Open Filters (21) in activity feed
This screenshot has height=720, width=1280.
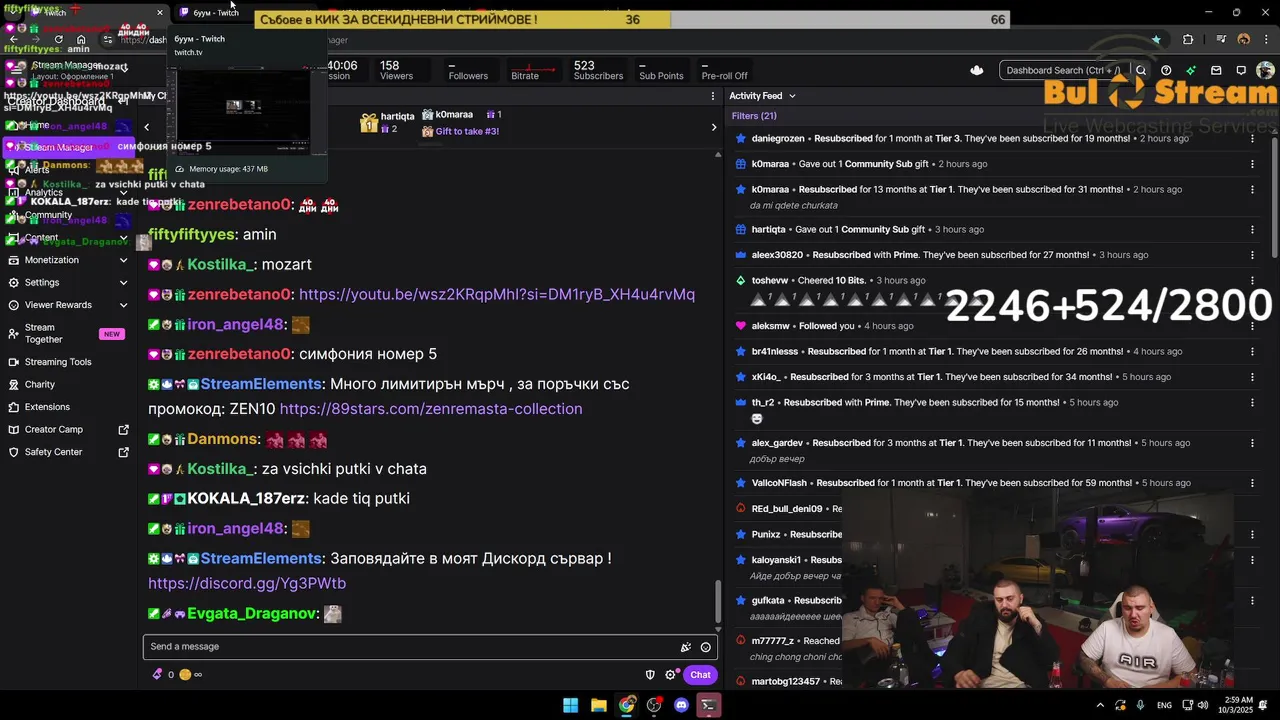[x=754, y=116]
